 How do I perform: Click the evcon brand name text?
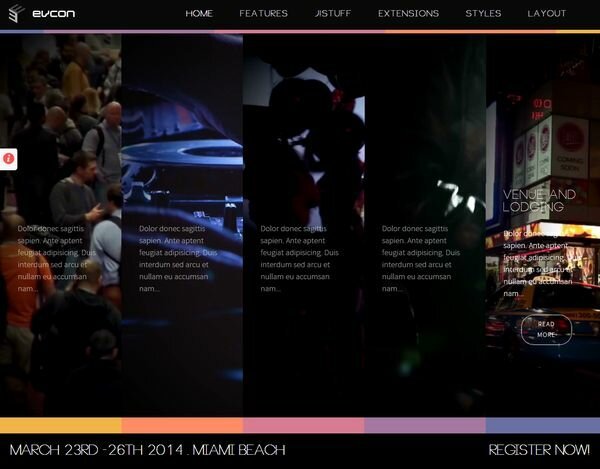tap(53, 14)
